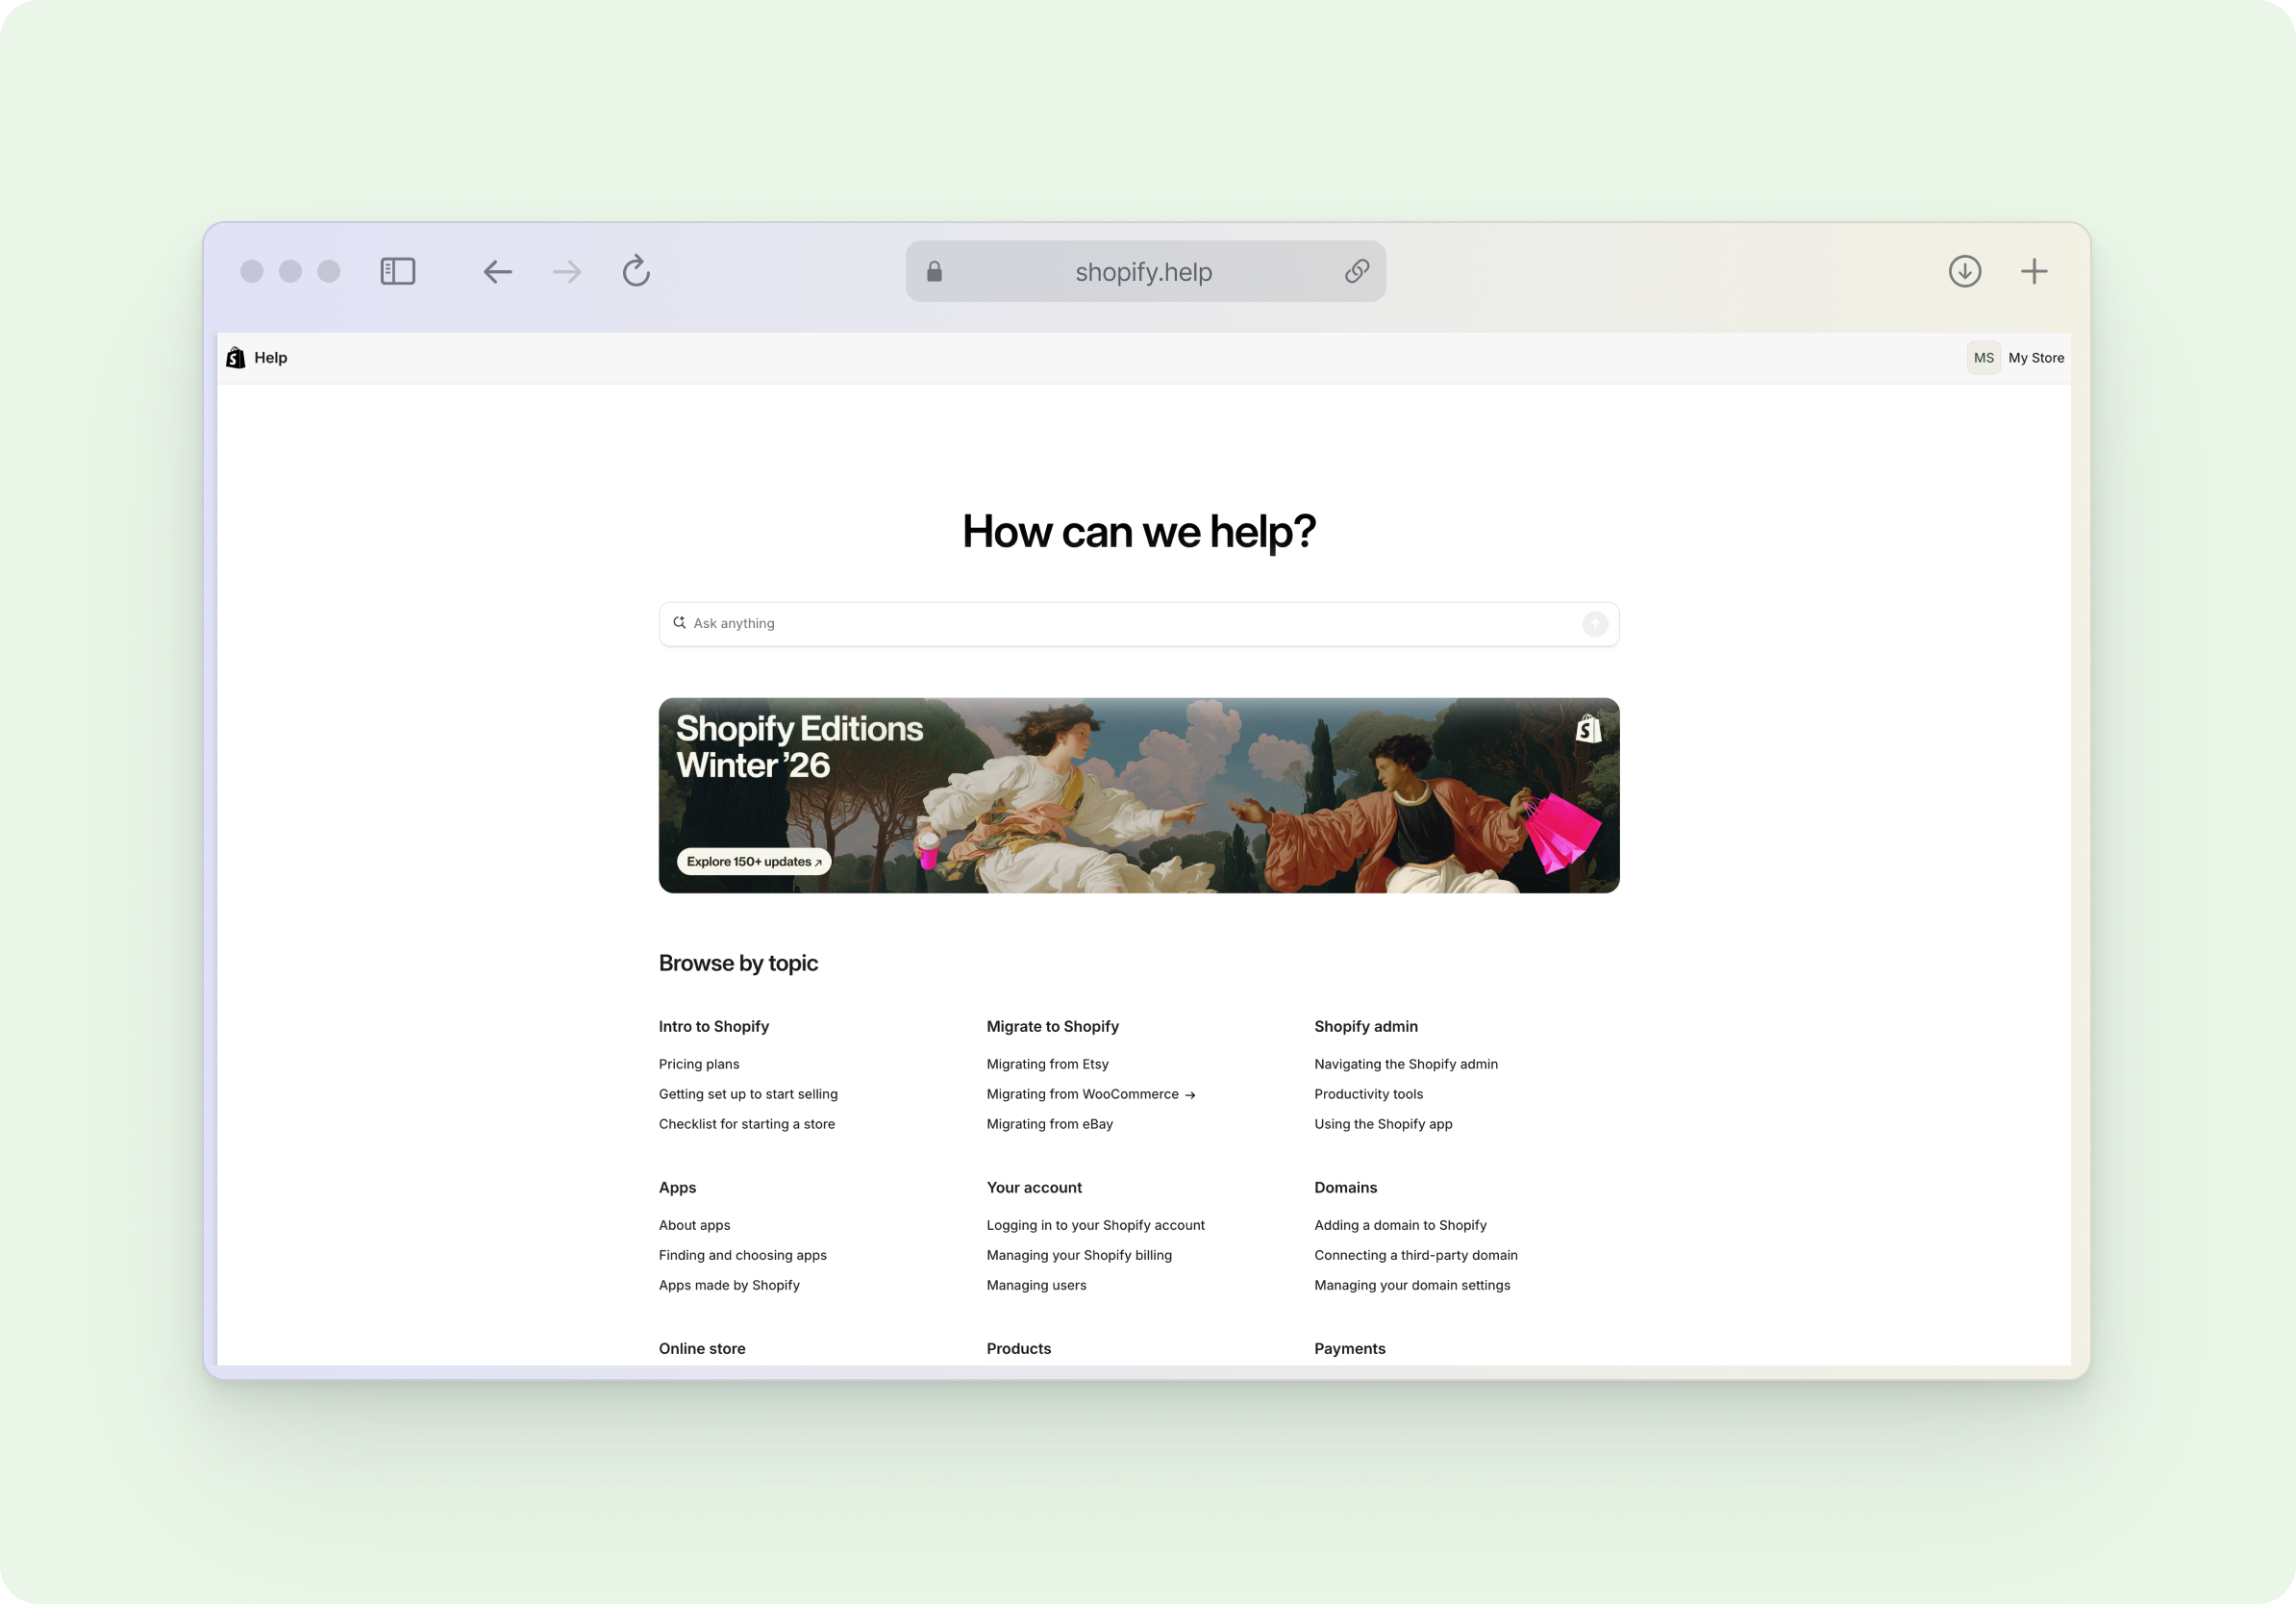Click the How can we help? heading
The image size is (2296, 1604).
1139,531
